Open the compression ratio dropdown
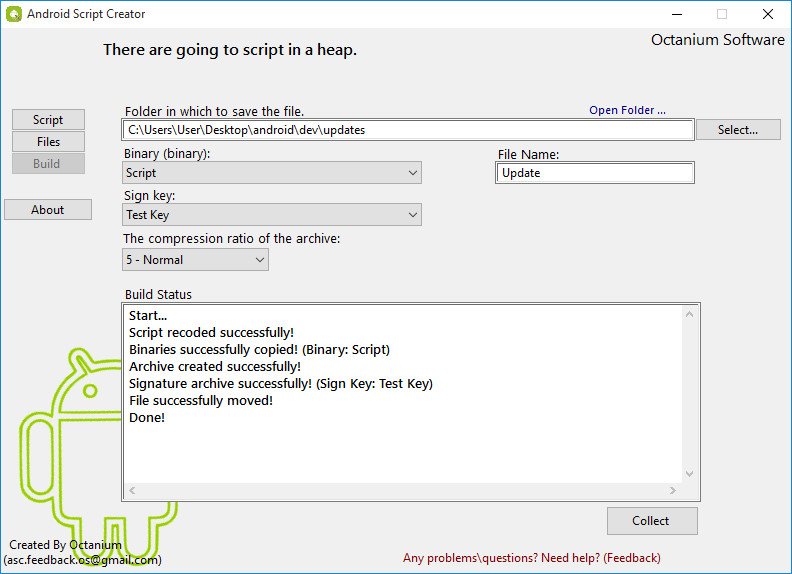 (x=195, y=260)
